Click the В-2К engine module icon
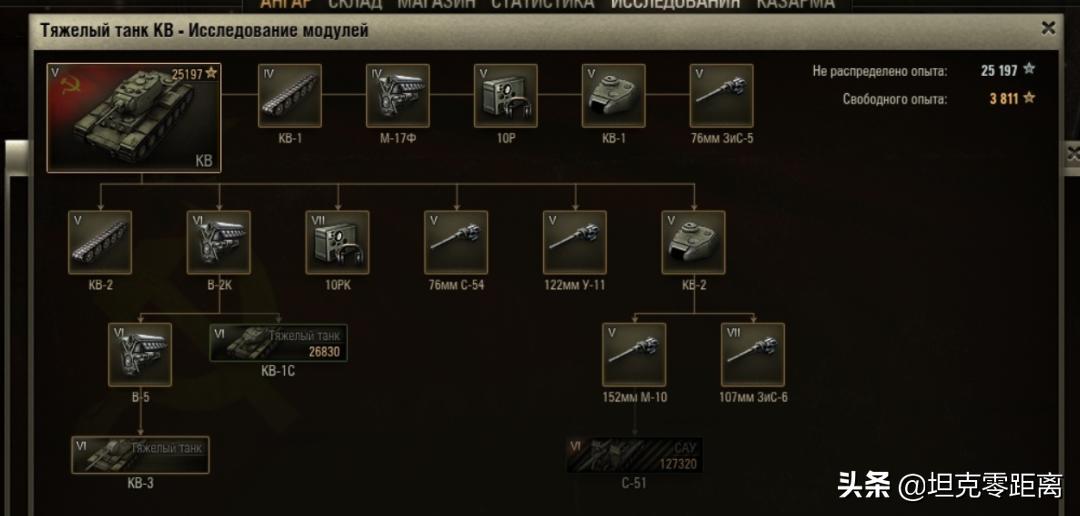Screen dimensions: 1080x516 [219, 242]
